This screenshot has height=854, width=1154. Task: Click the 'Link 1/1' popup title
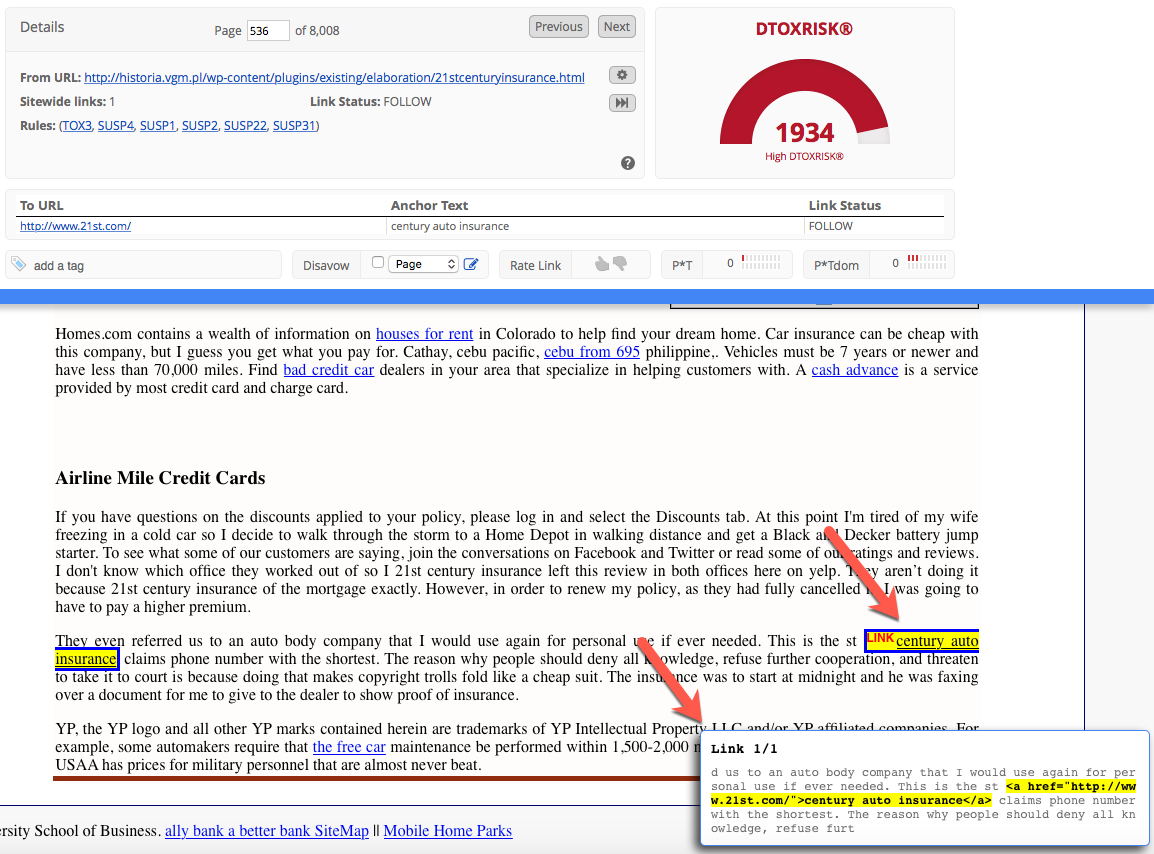pyautogui.click(x=744, y=749)
